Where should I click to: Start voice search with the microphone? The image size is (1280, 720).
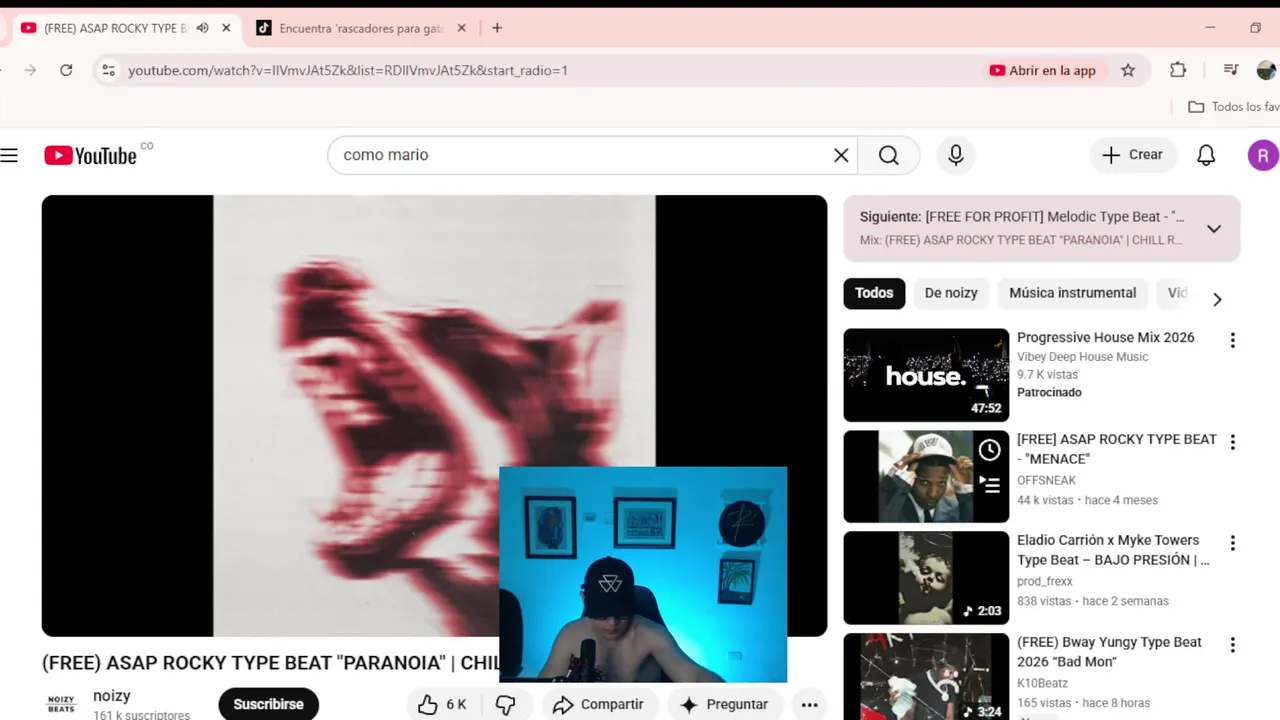tap(956, 155)
